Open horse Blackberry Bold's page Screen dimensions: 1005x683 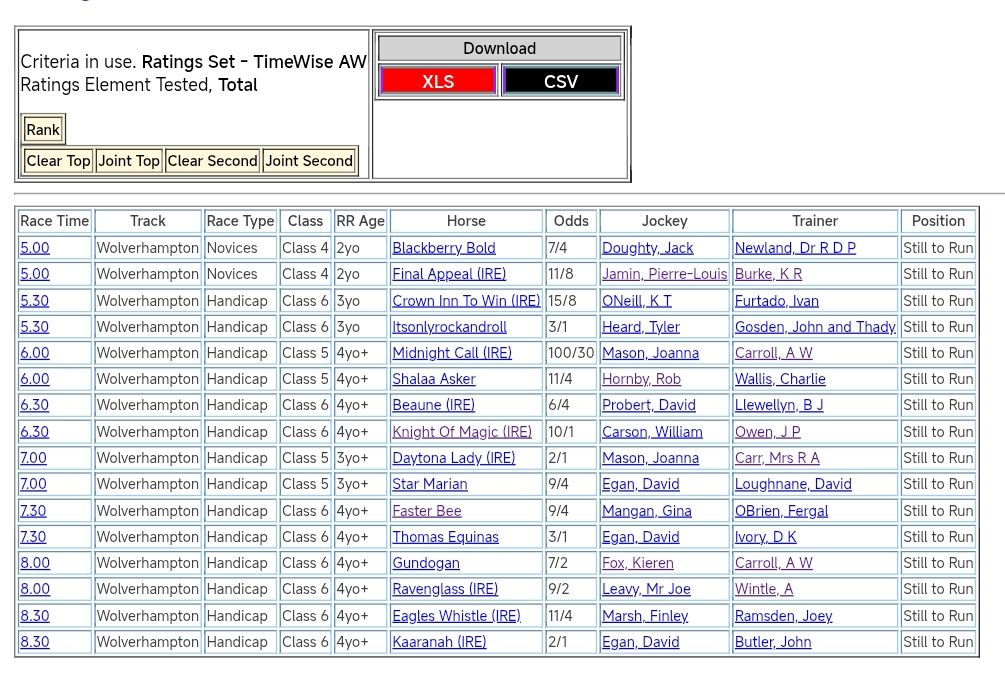pos(443,248)
